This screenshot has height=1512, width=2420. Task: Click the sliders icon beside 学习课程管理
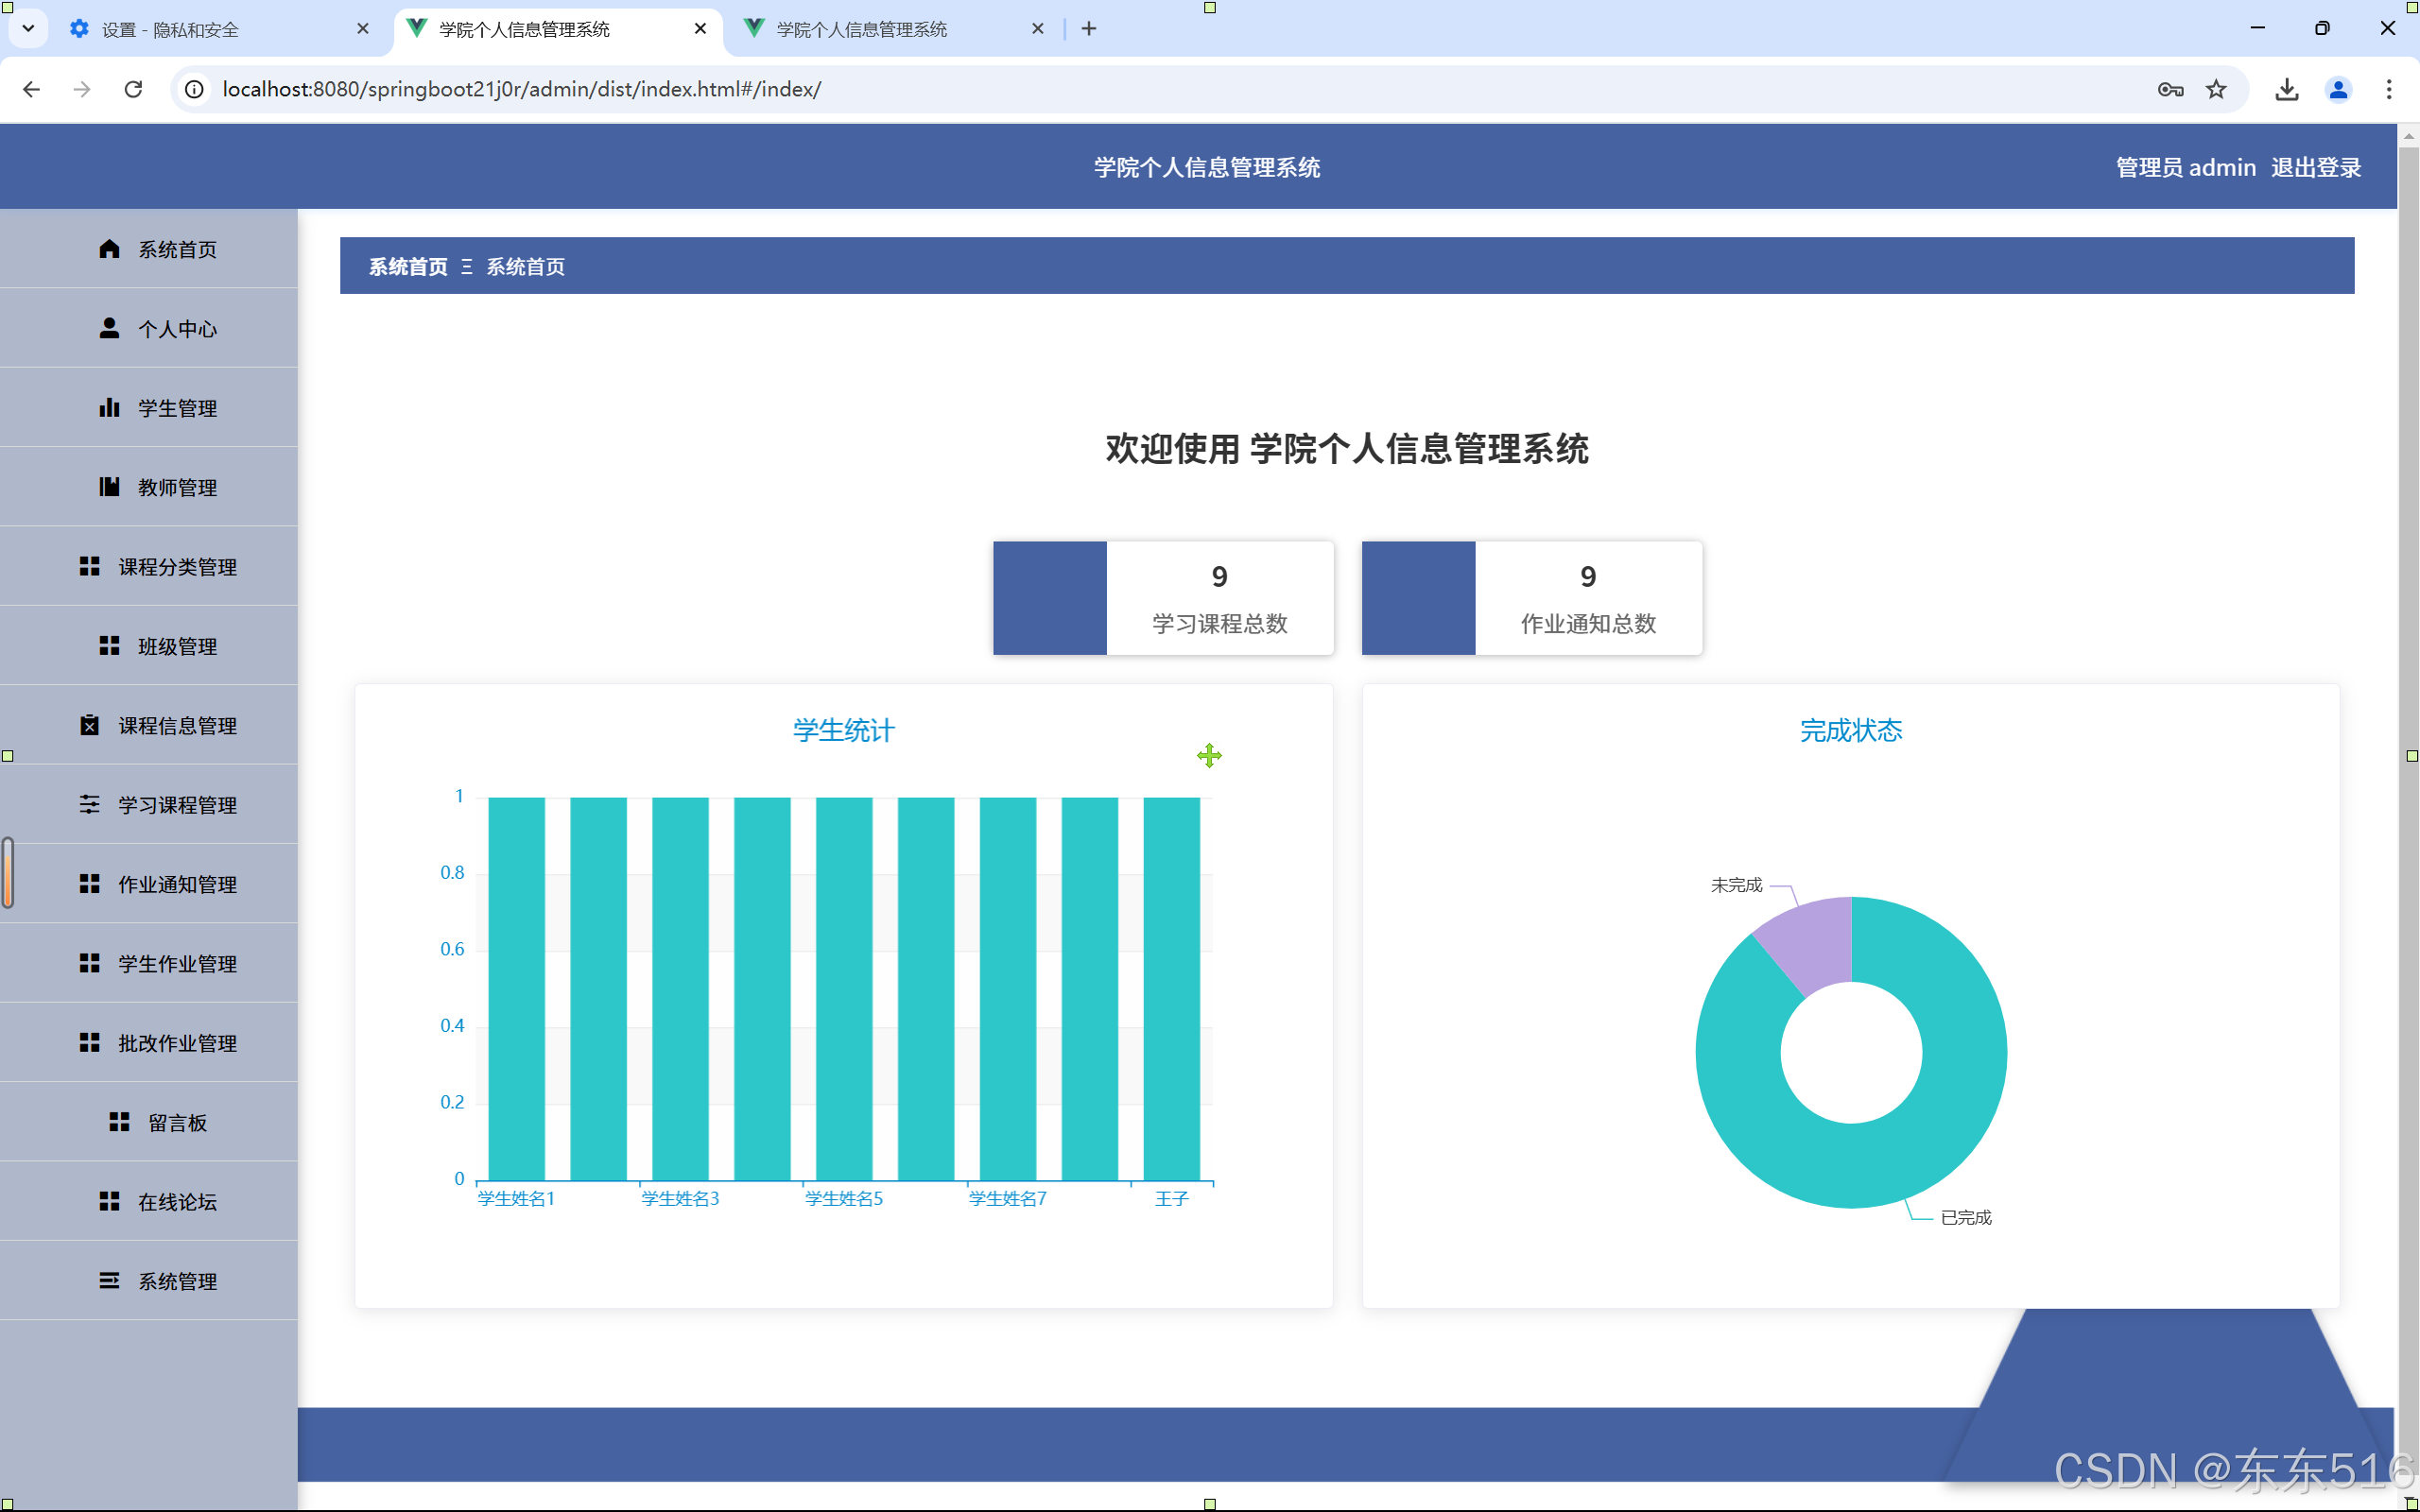click(x=89, y=805)
